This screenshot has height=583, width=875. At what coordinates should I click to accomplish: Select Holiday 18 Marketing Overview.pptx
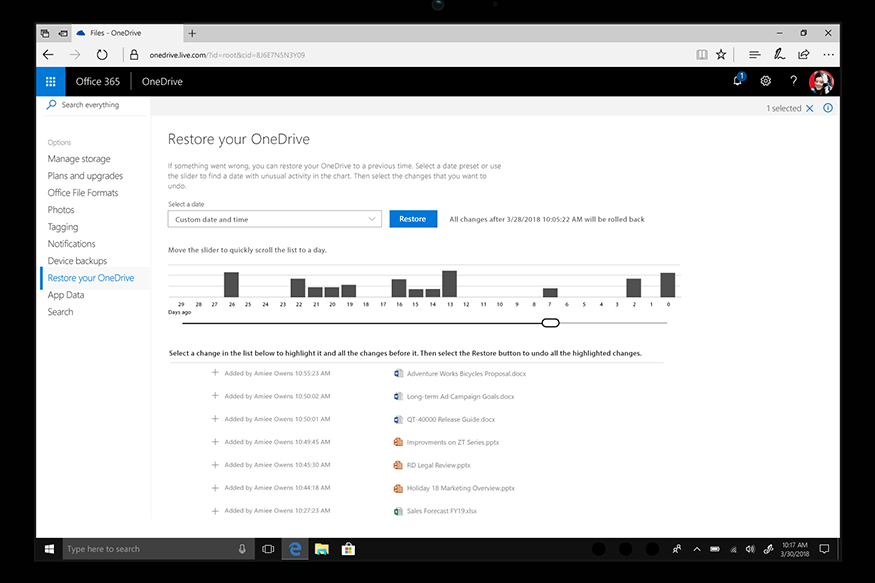[x=461, y=488]
